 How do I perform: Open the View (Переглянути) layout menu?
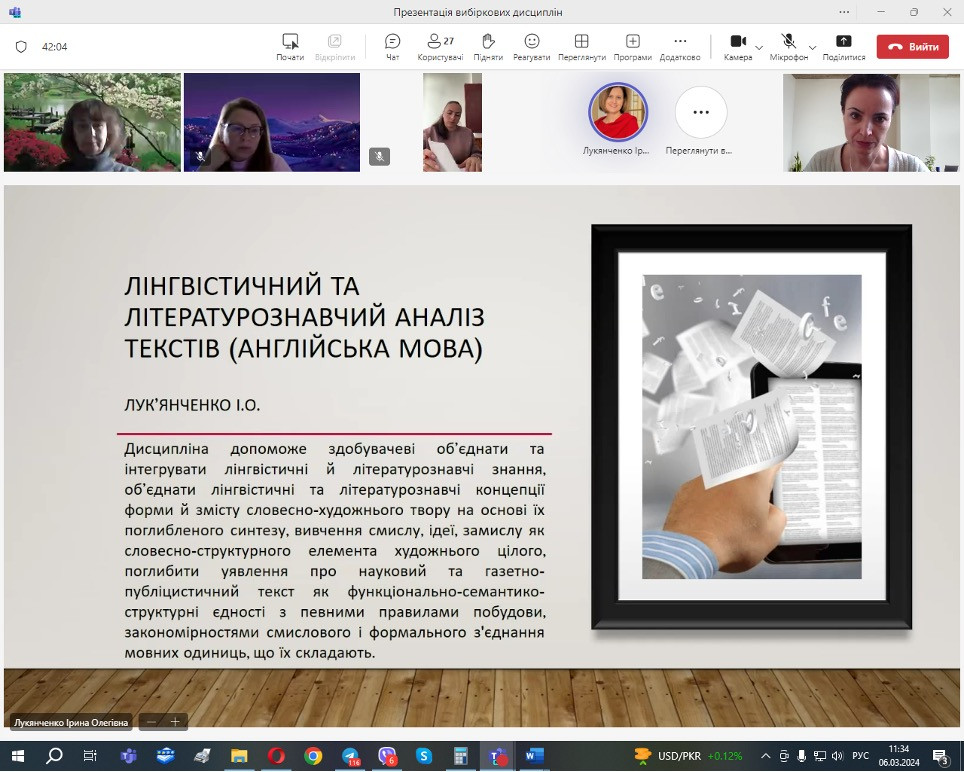(581, 46)
